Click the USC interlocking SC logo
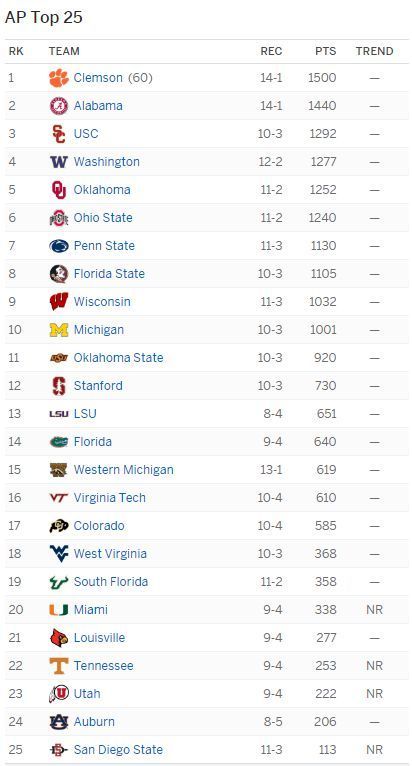 (59, 134)
